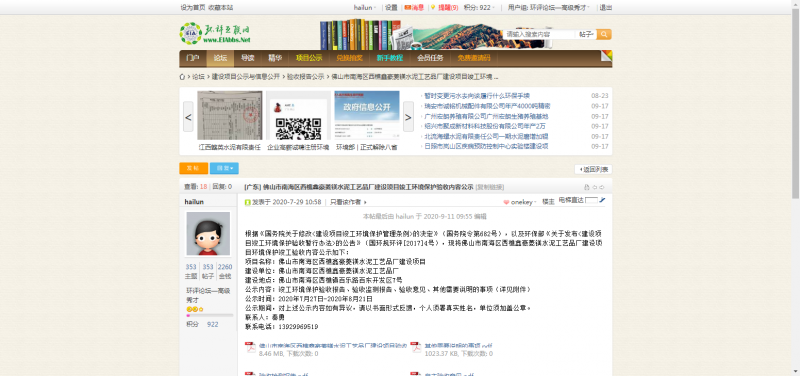Click the 2260 金钱 count under avatar
This screenshot has width=800, height=376.
(224, 267)
